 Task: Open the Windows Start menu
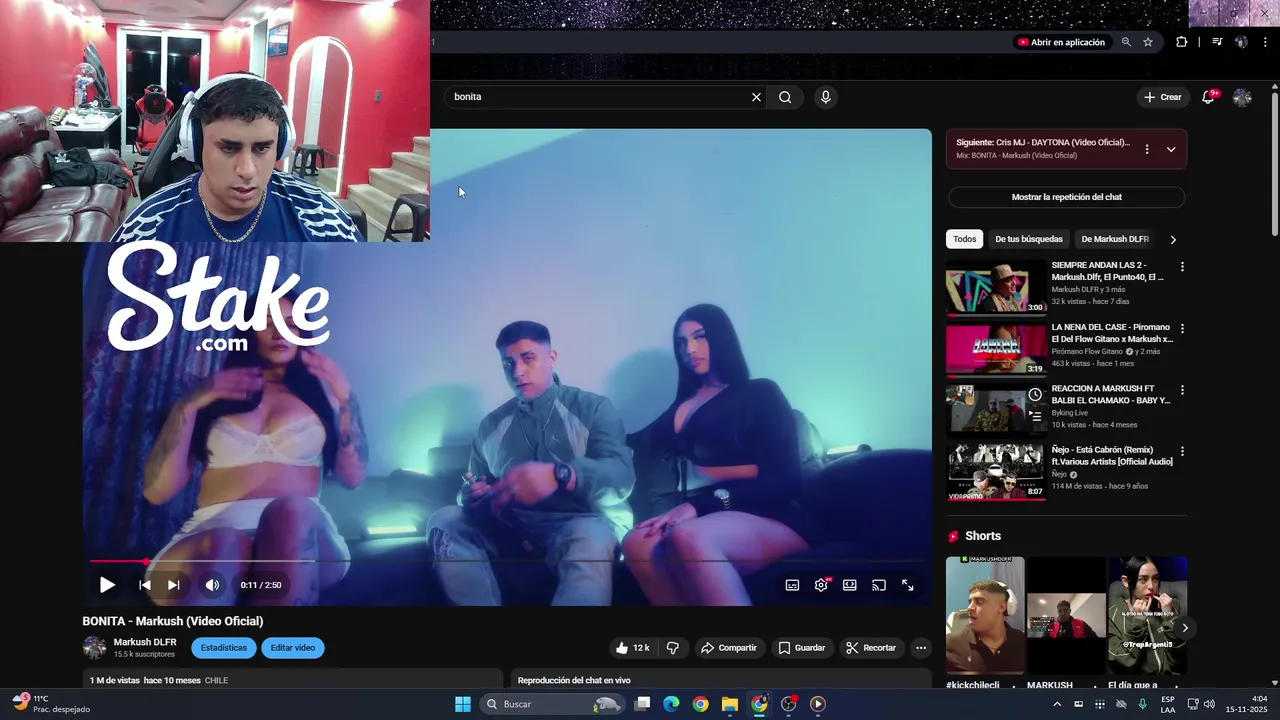click(x=463, y=704)
